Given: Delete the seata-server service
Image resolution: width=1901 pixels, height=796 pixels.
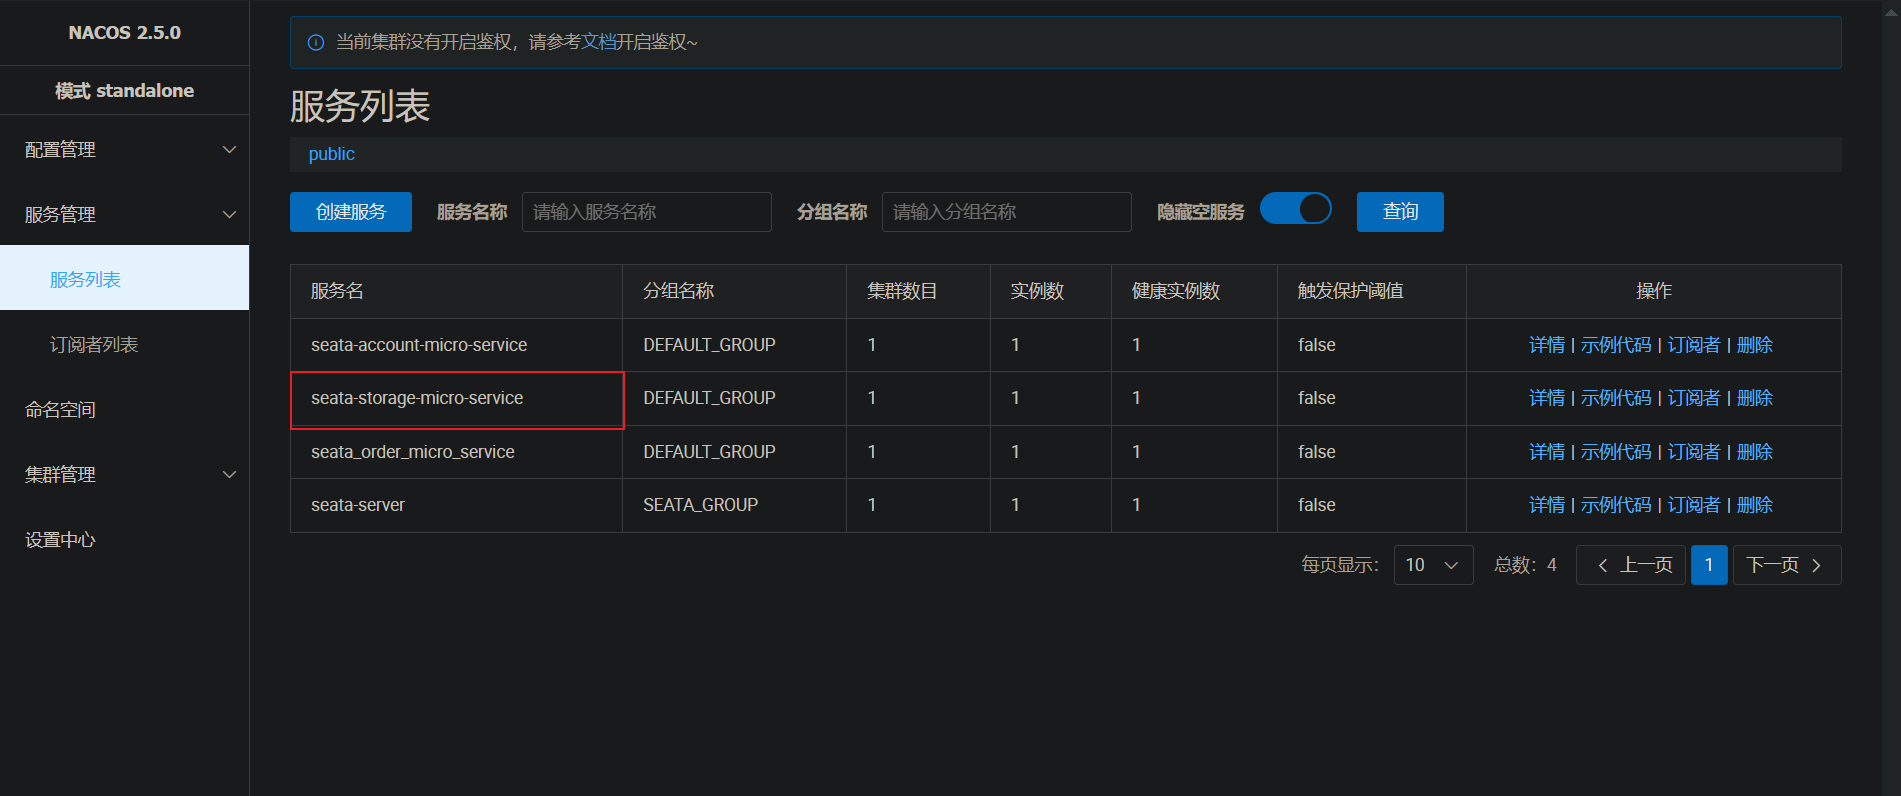Looking at the screenshot, I should coord(1754,505).
